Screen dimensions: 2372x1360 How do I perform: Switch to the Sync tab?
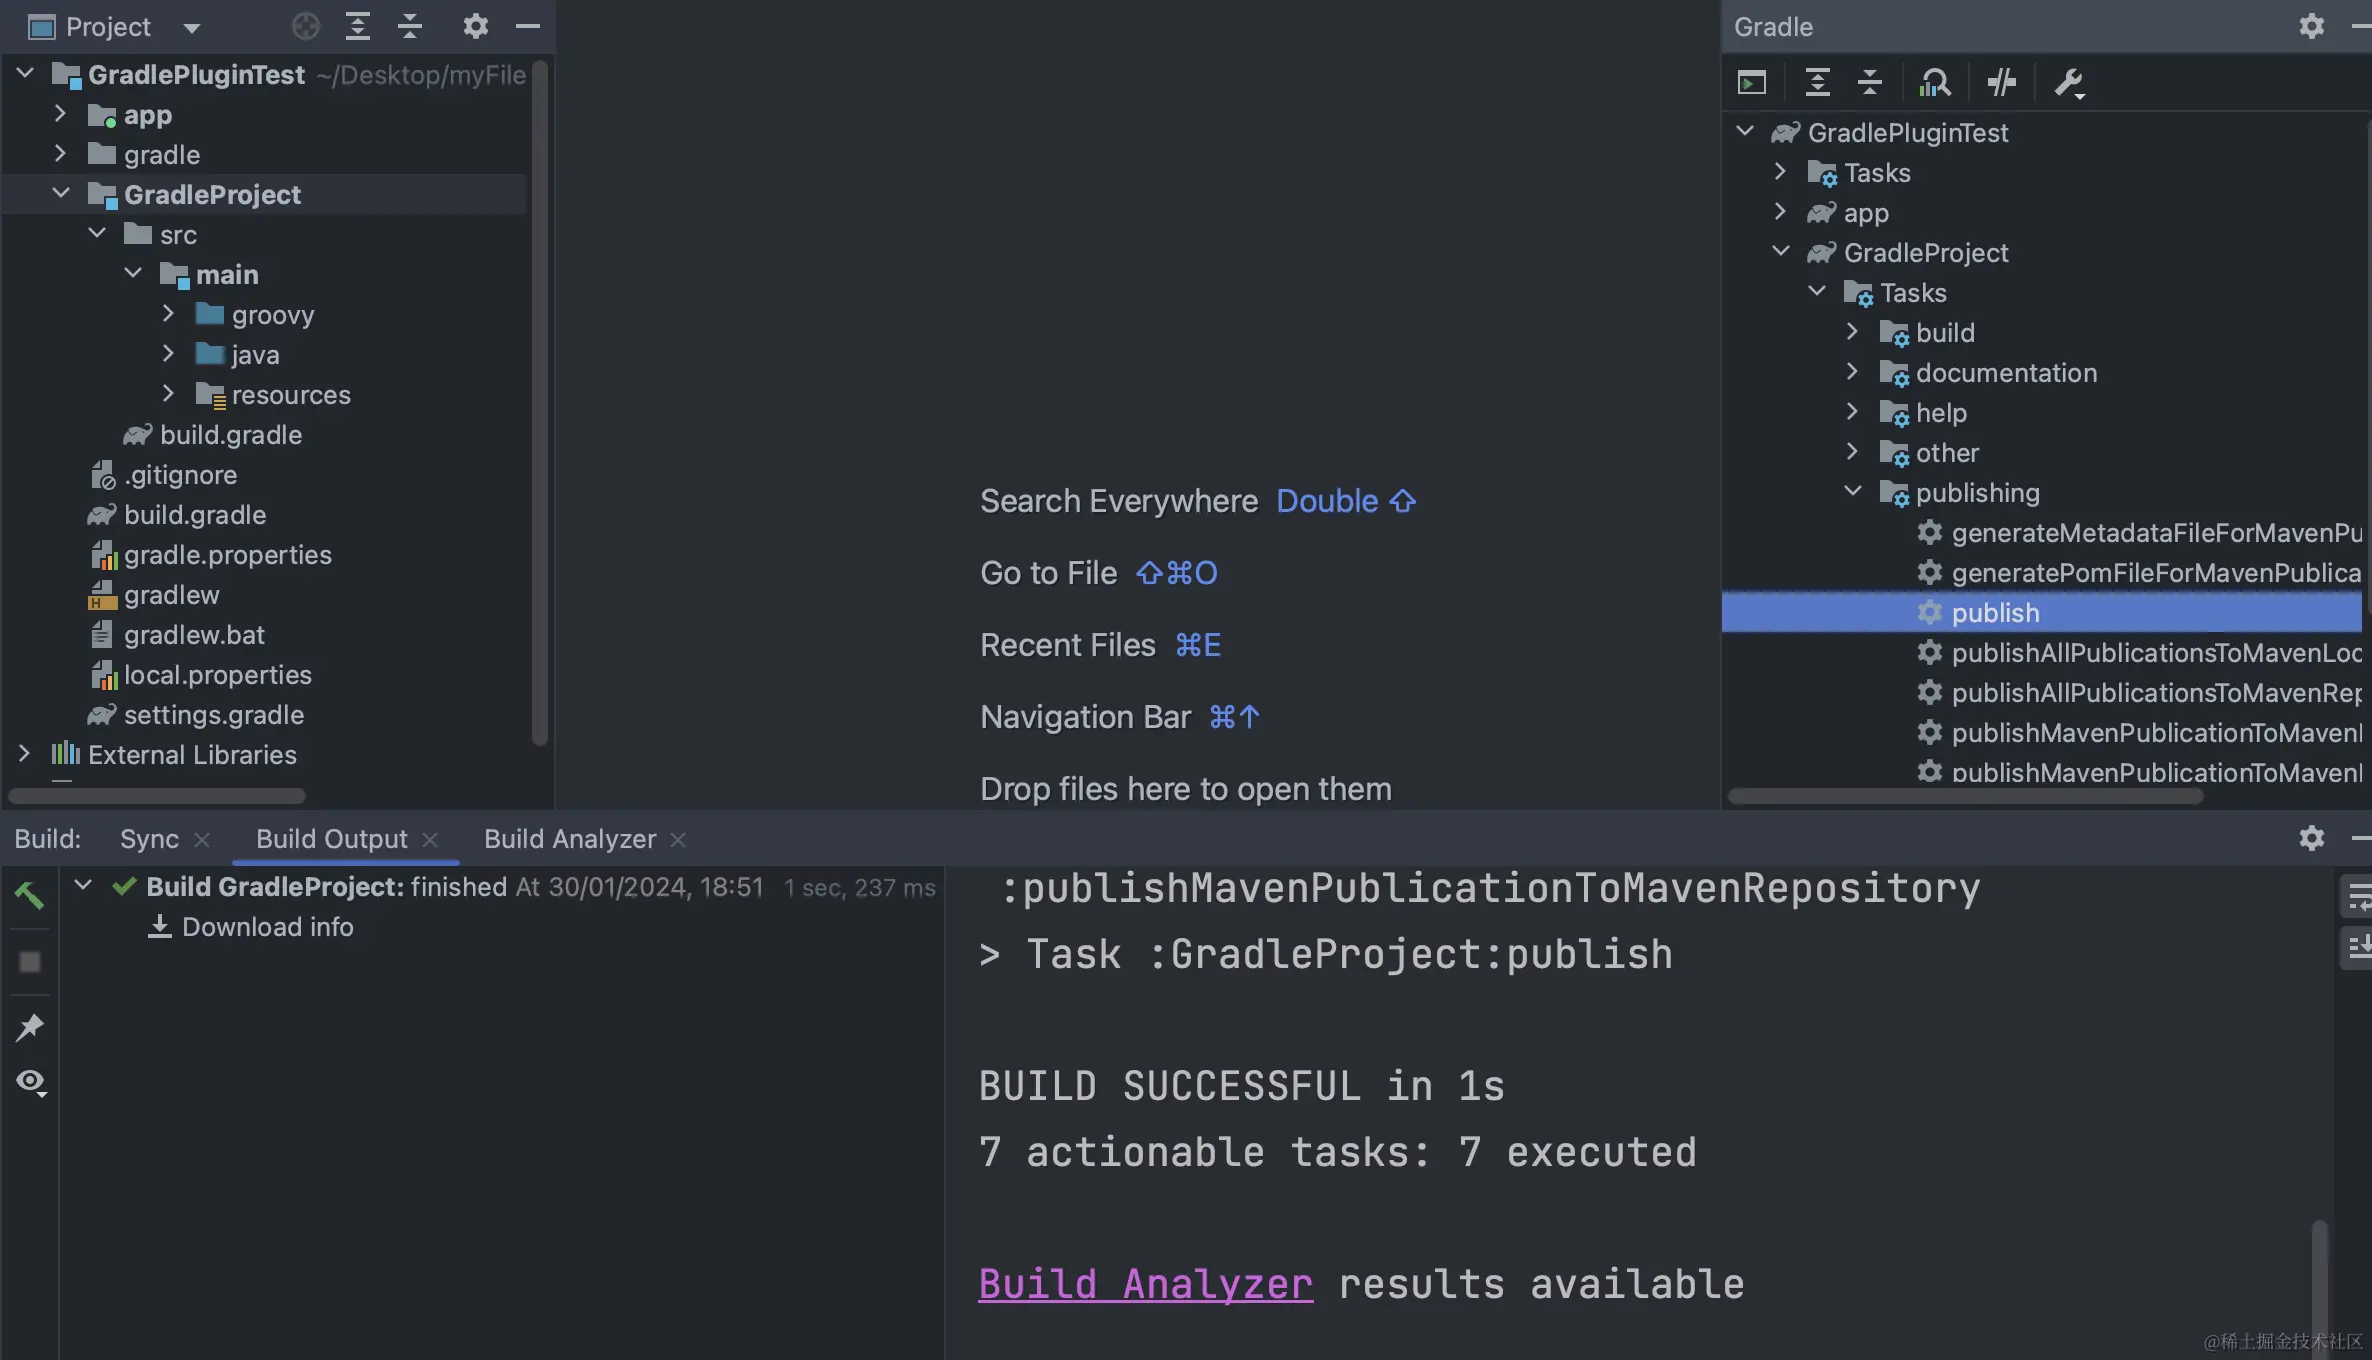tap(149, 839)
